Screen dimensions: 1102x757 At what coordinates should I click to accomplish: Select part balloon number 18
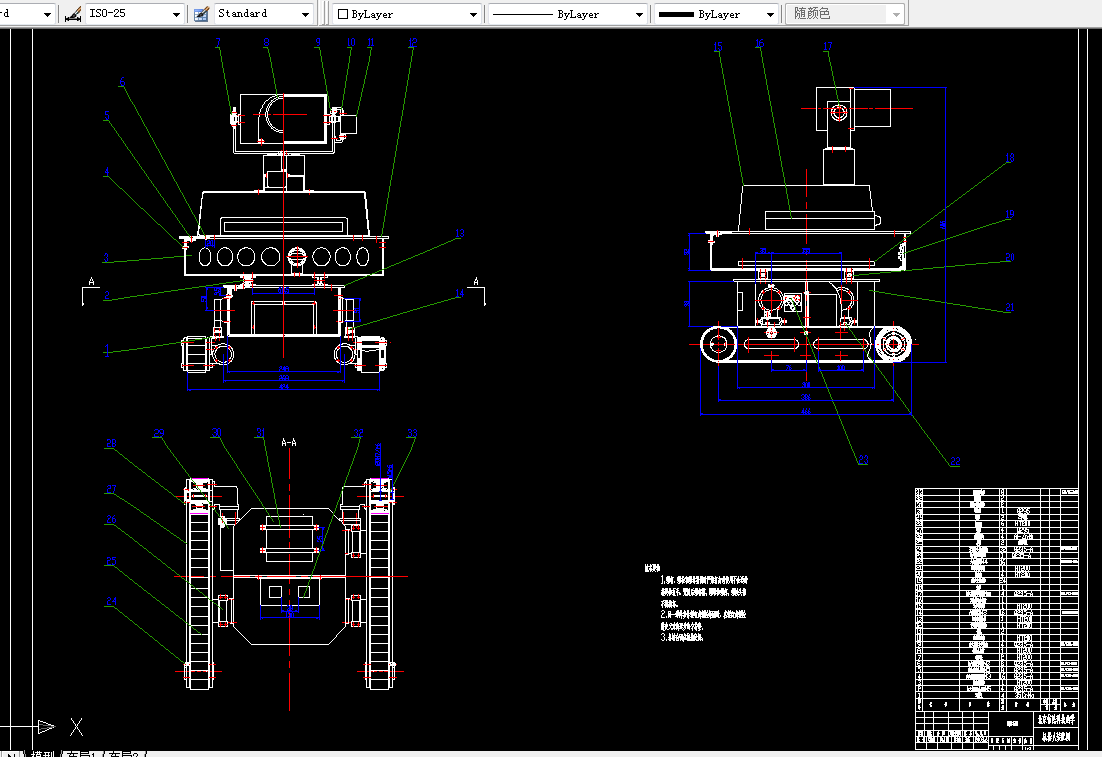(x=1010, y=157)
